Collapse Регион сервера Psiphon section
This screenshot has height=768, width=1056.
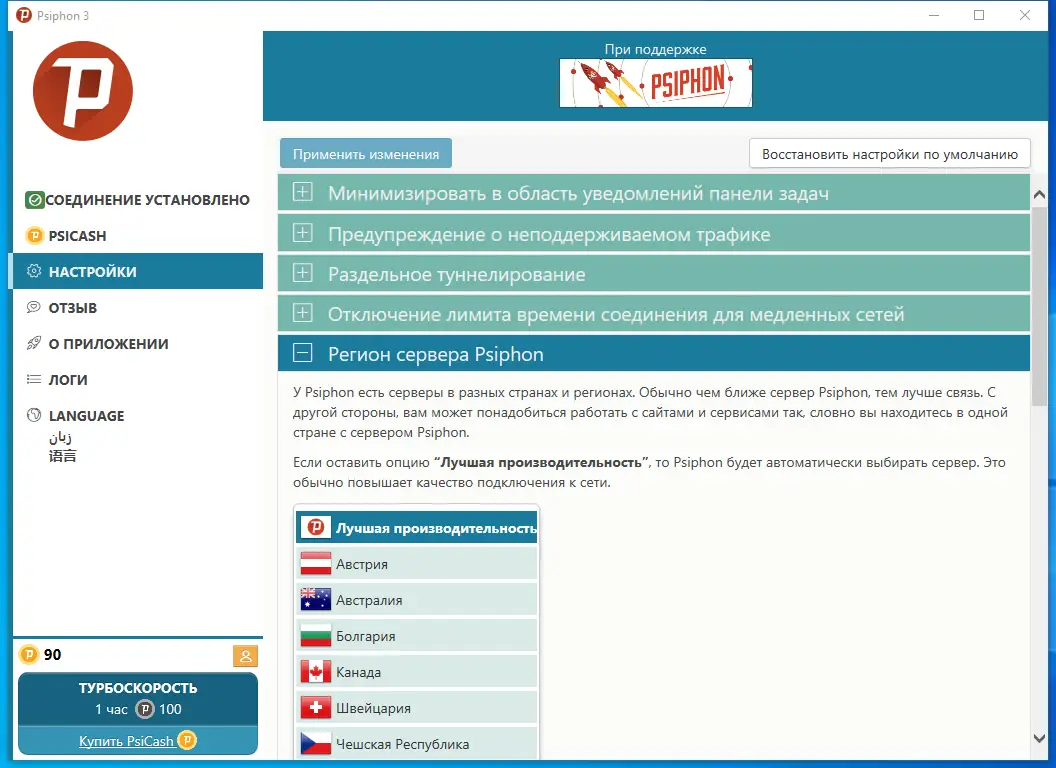click(654, 354)
